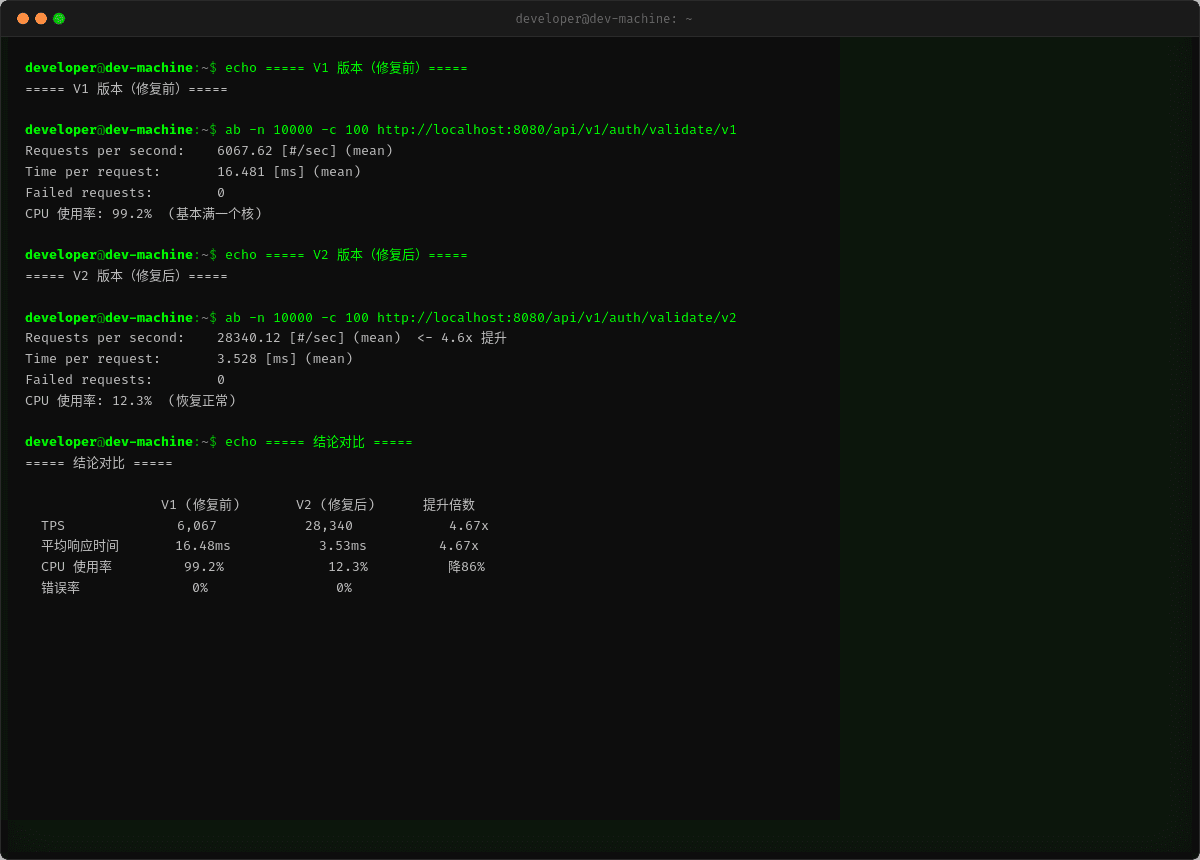Click the command echo V1 版本（修复前）
1200x860 pixels.
point(346,68)
